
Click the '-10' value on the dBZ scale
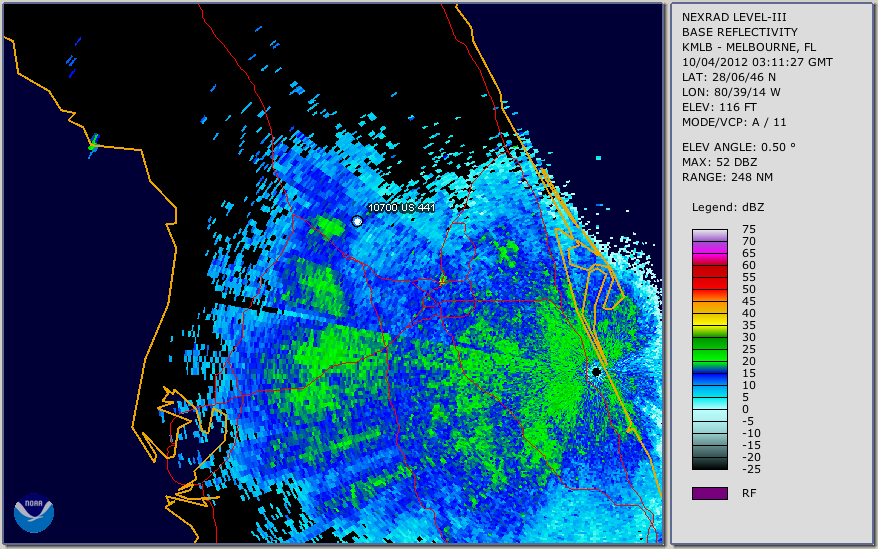click(x=751, y=433)
